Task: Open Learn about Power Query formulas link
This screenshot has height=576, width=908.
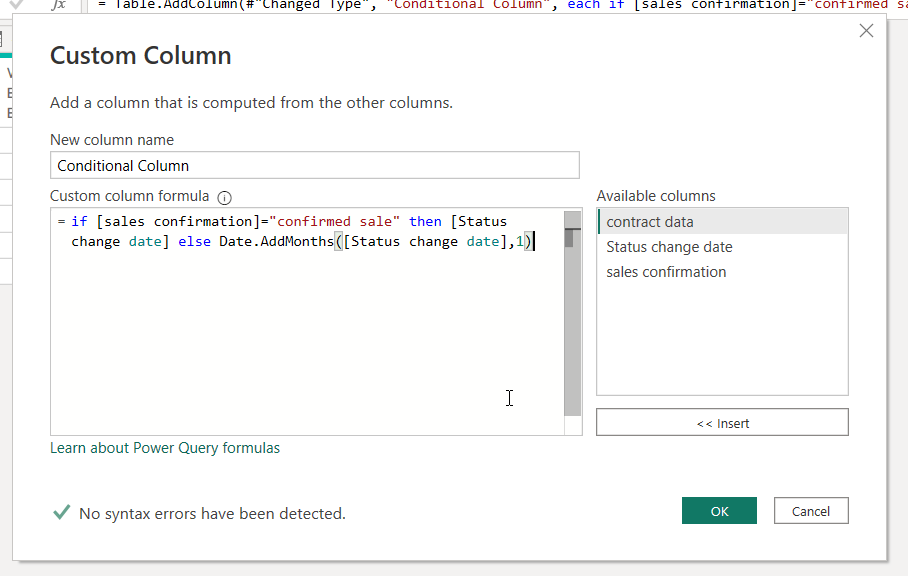Action: [x=164, y=447]
